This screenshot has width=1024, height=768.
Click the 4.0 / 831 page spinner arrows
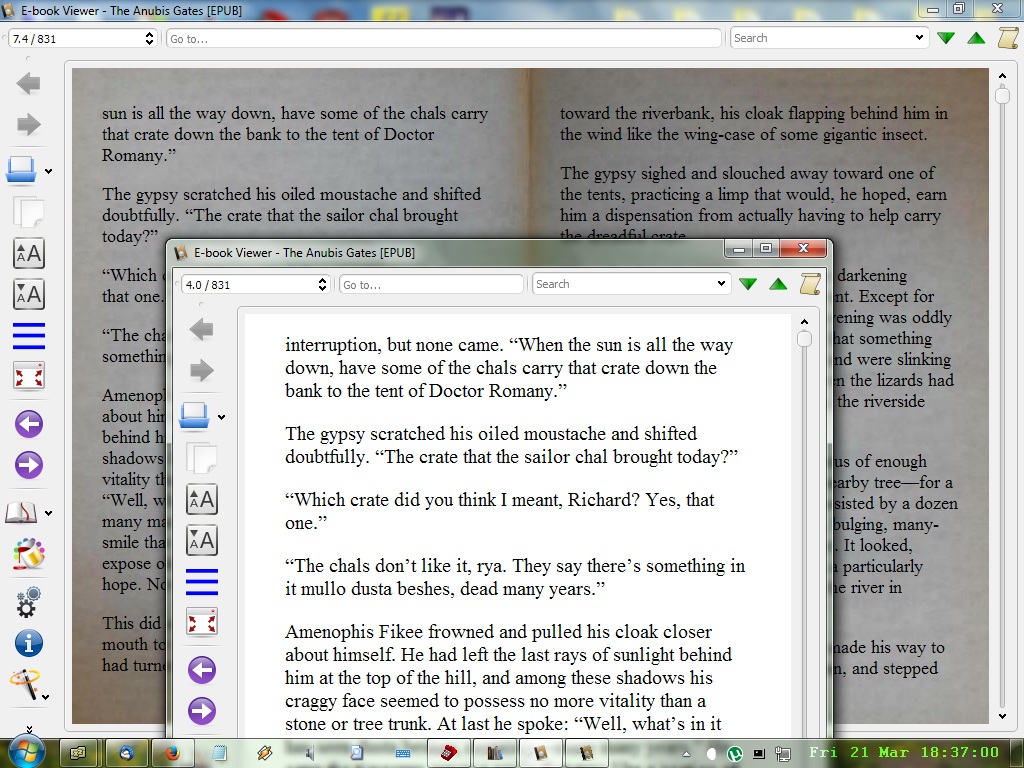point(323,285)
